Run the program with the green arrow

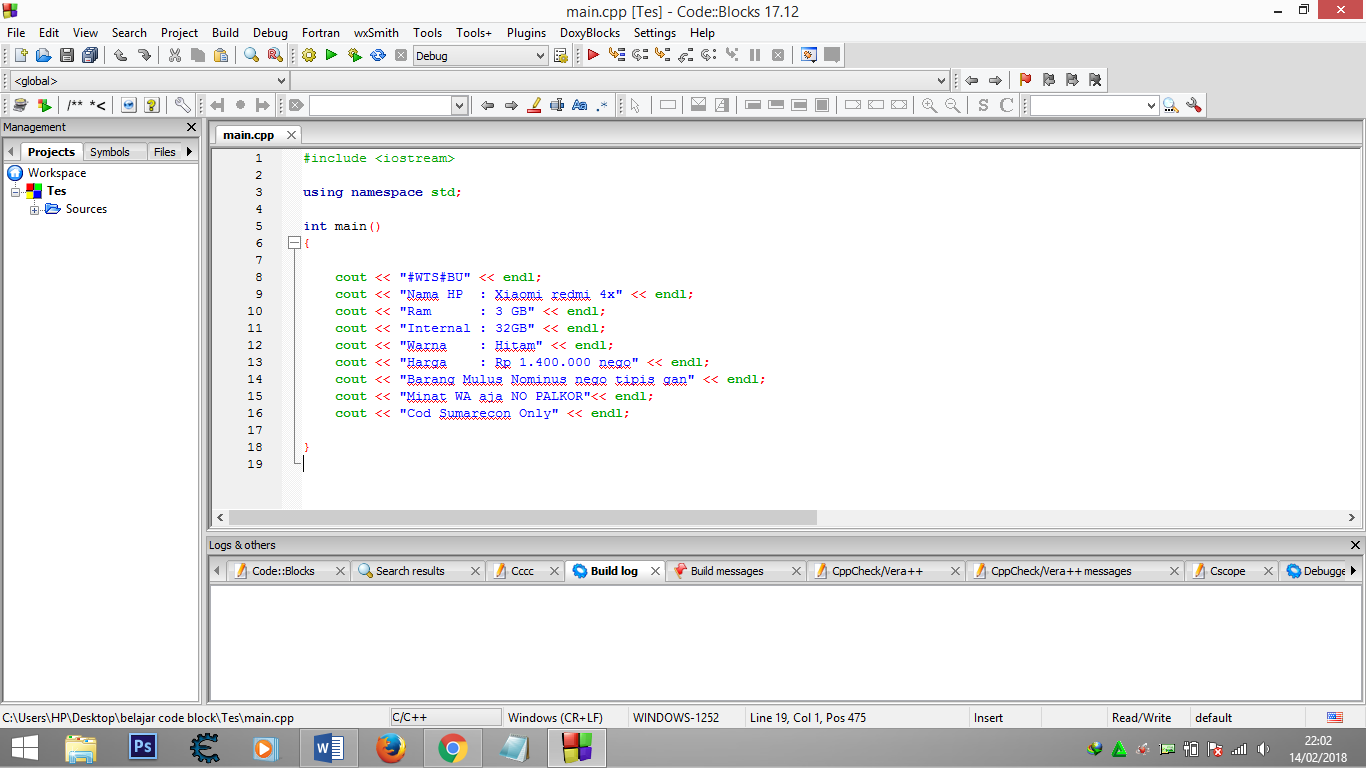(x=332, y=55)
